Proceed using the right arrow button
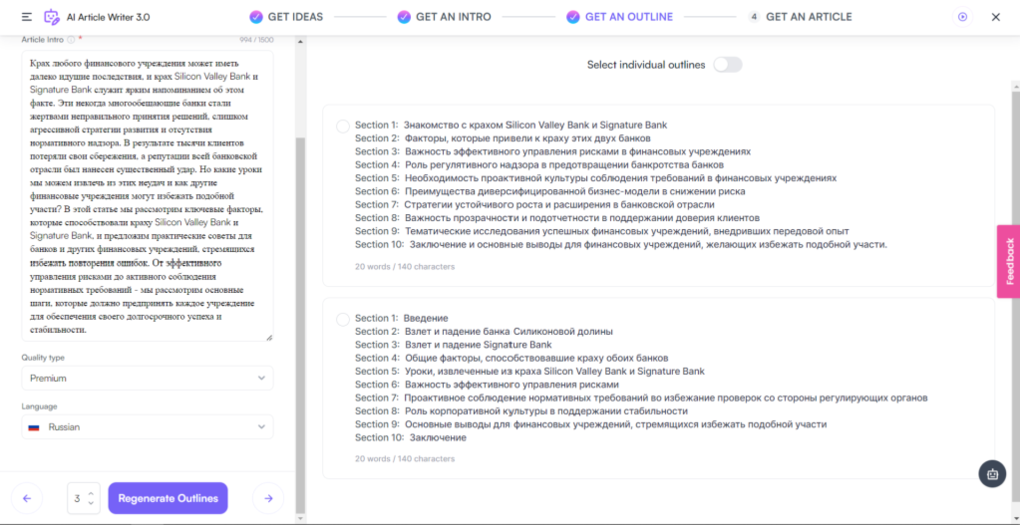This screenshot has width=1020, height=525. coord(267,498)
